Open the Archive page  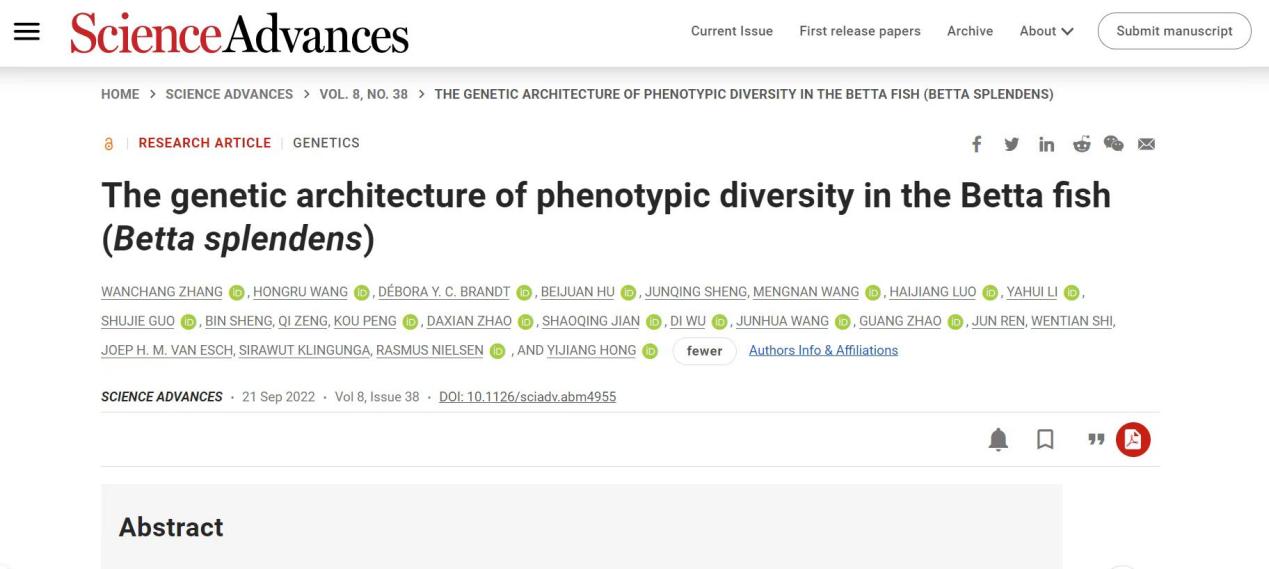click(x=970, y=31)
